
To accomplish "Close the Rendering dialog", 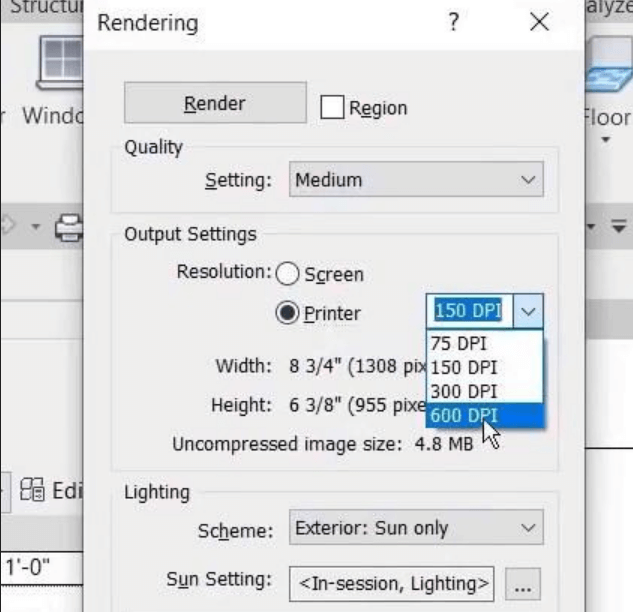I will click(x=539, y=21).
